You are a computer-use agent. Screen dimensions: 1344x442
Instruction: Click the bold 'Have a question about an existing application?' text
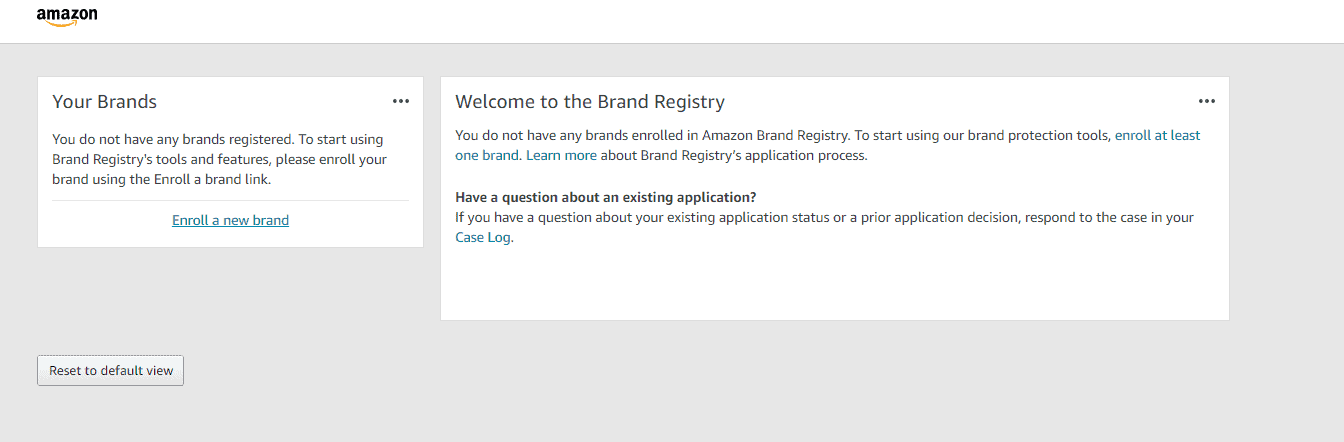pyautogui.click(x=606, y=197)
